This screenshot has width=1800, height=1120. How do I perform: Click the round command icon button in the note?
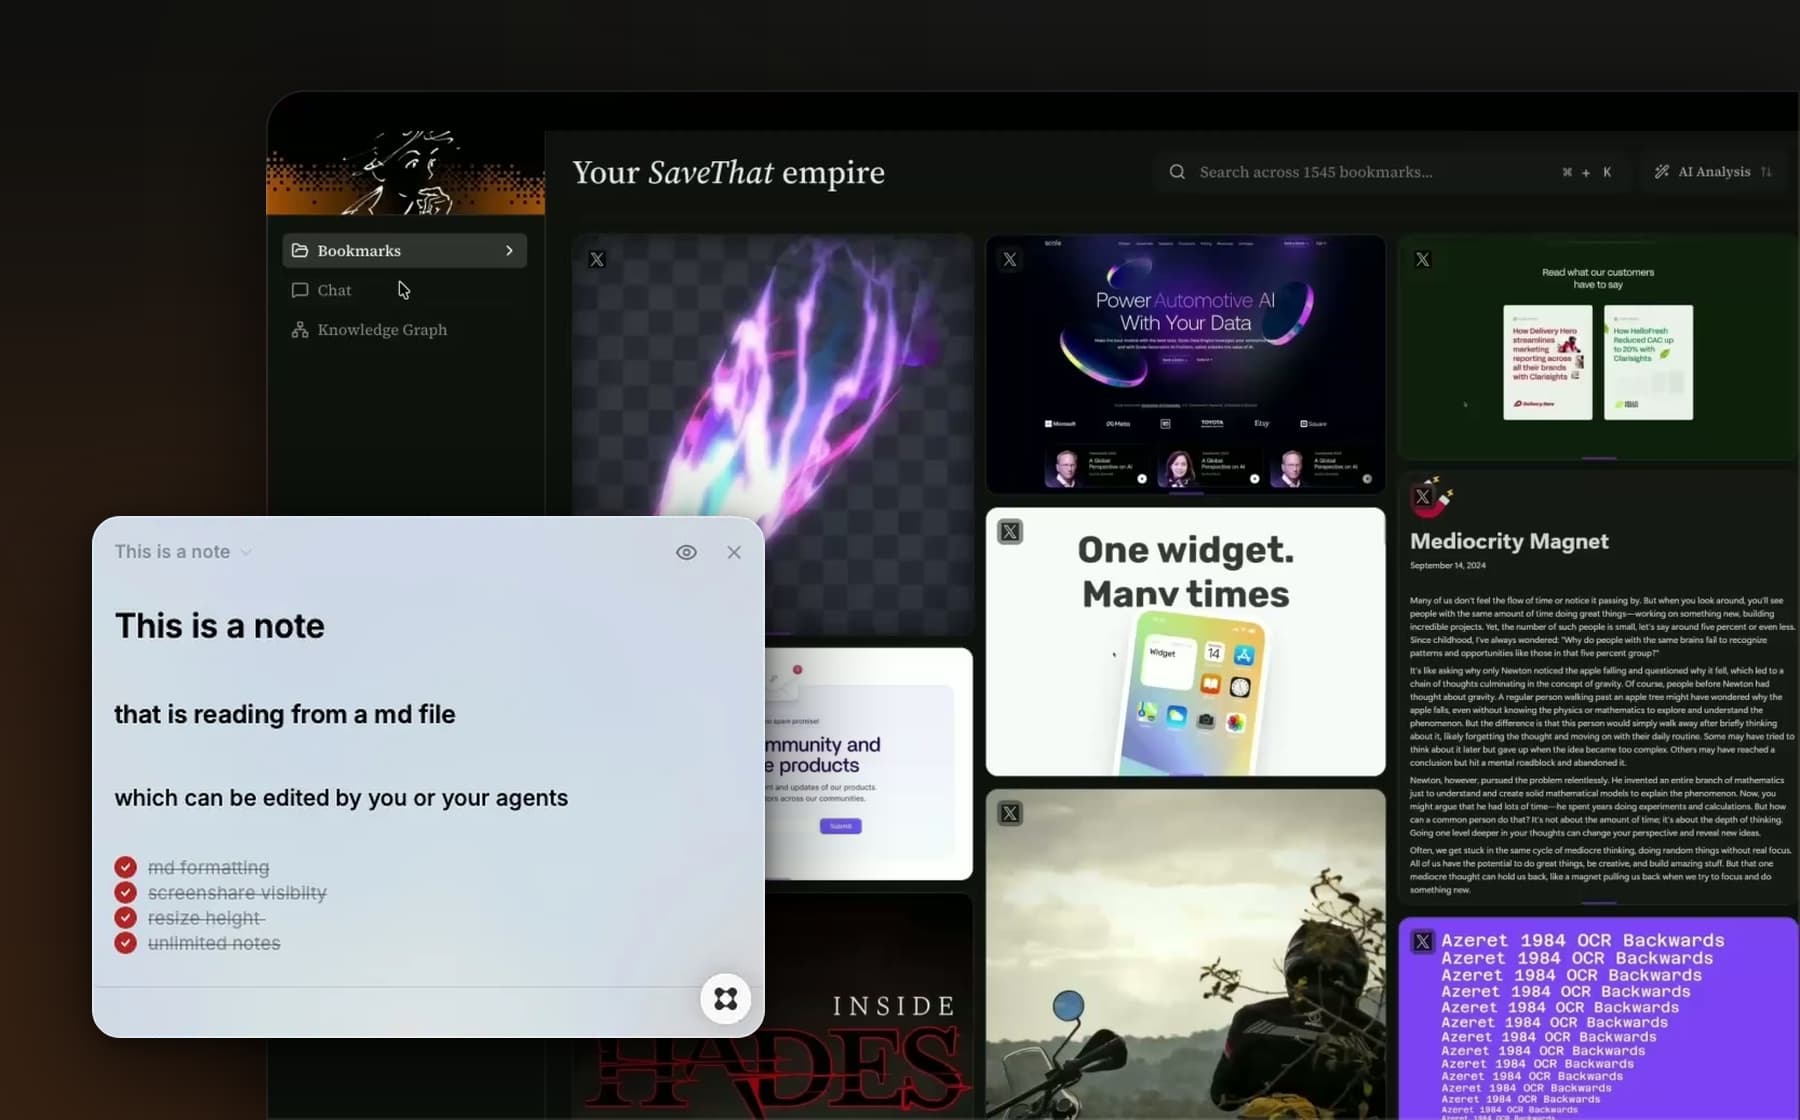[x=726, y=998]
